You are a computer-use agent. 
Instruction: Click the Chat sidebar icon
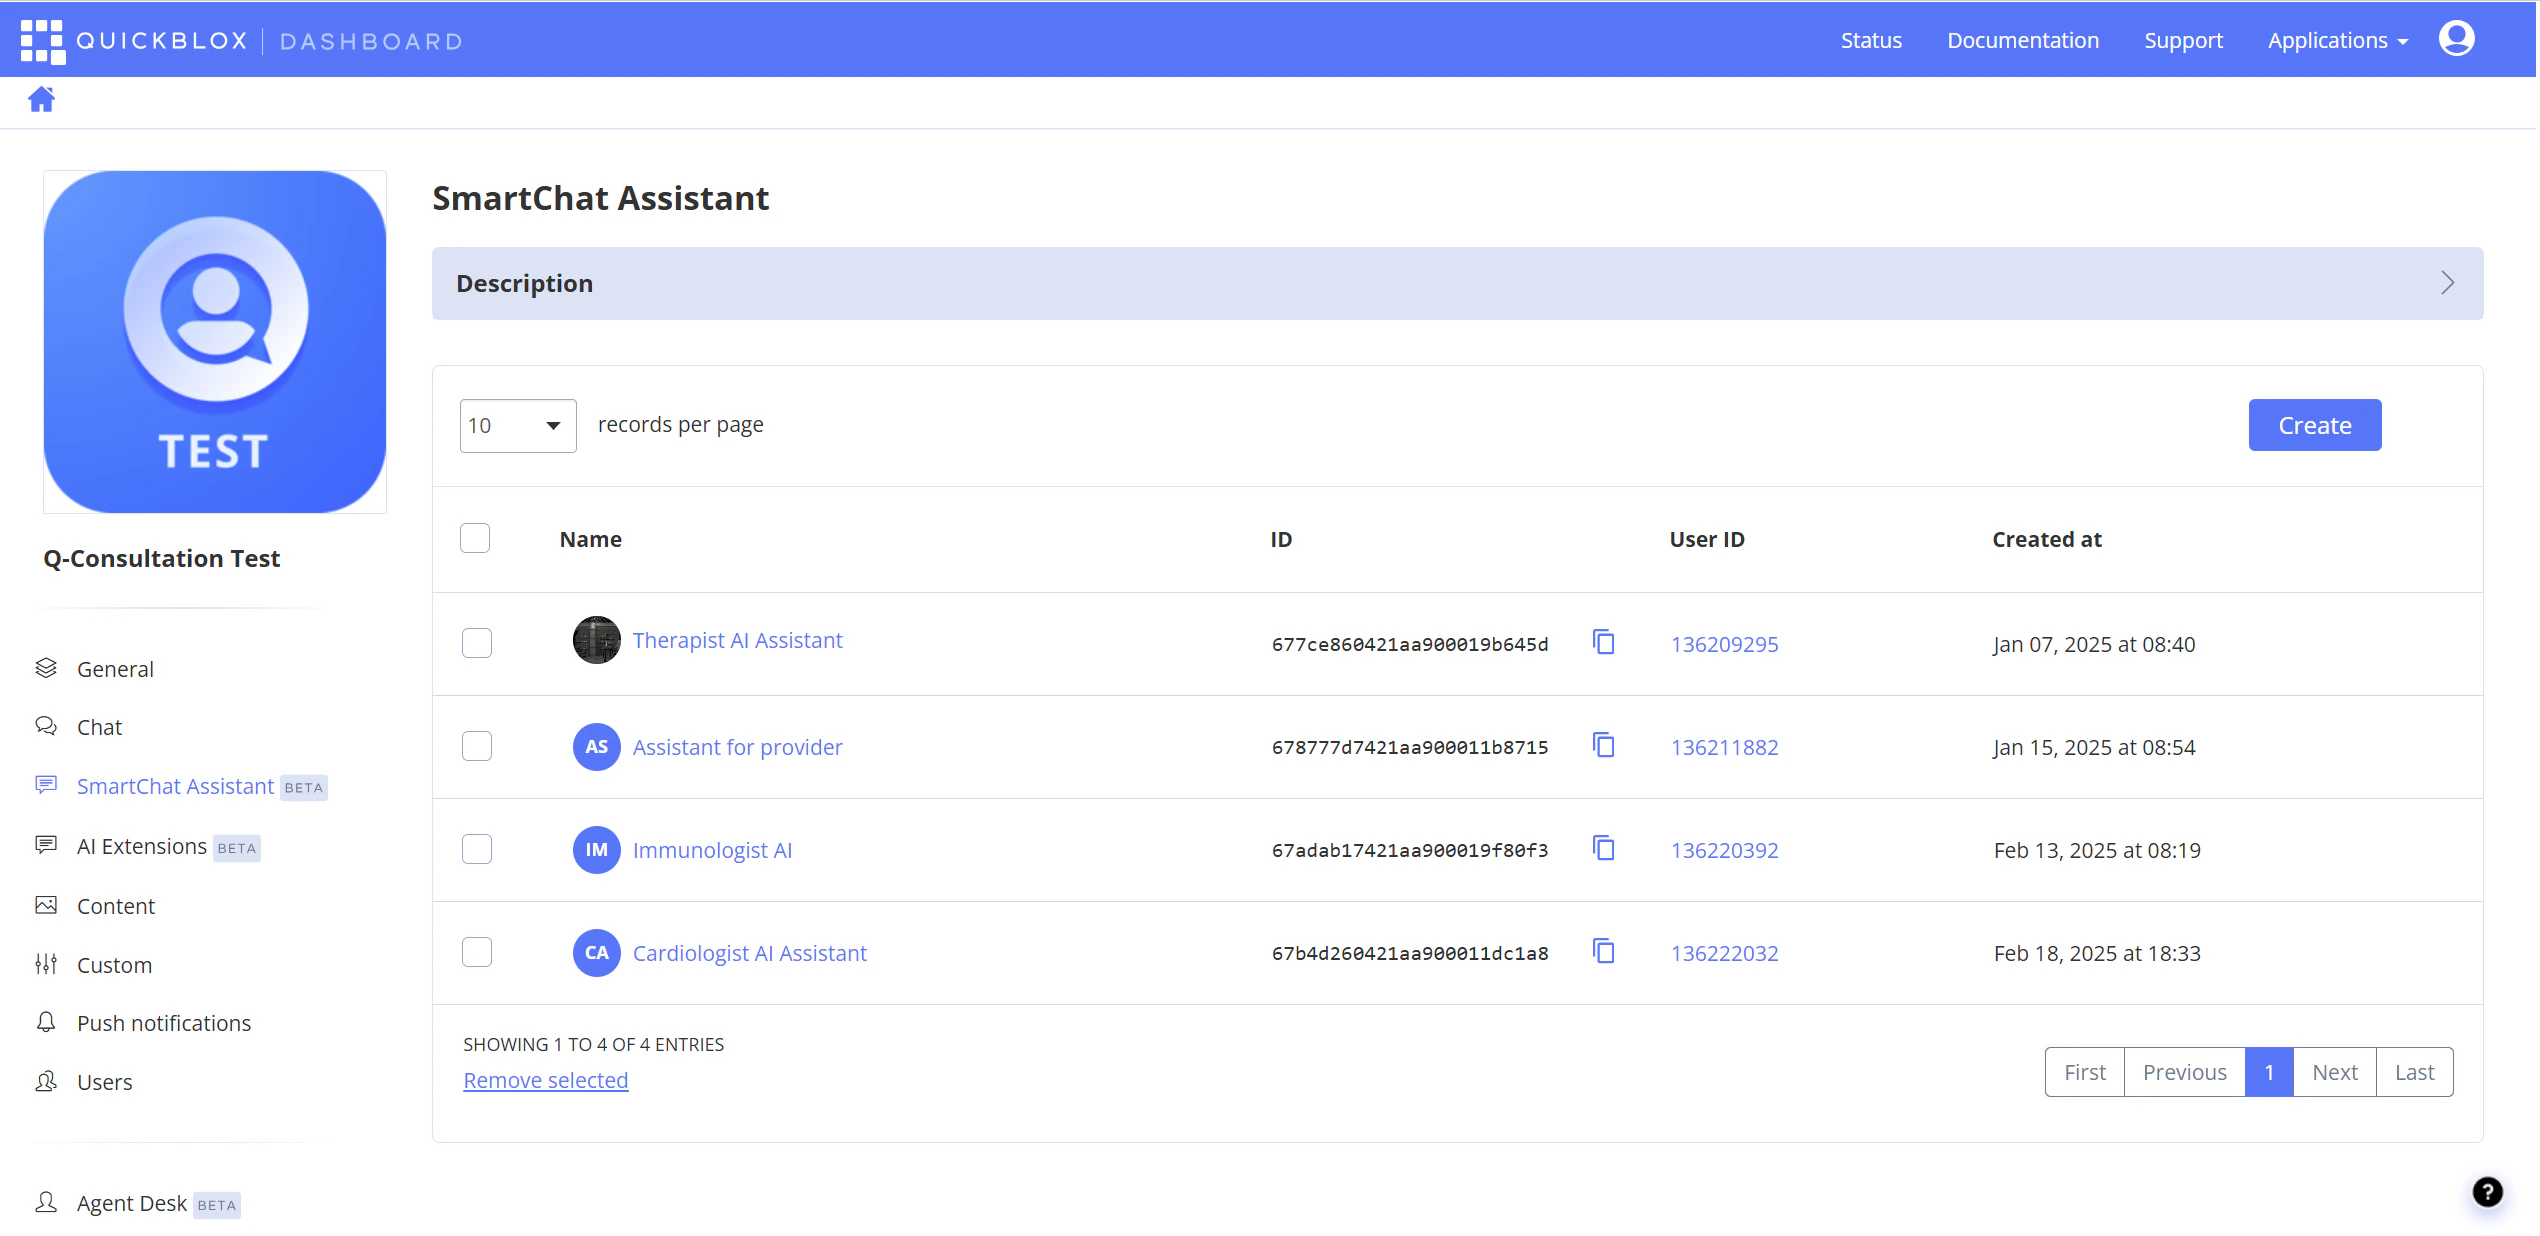(x=46, y=726)
